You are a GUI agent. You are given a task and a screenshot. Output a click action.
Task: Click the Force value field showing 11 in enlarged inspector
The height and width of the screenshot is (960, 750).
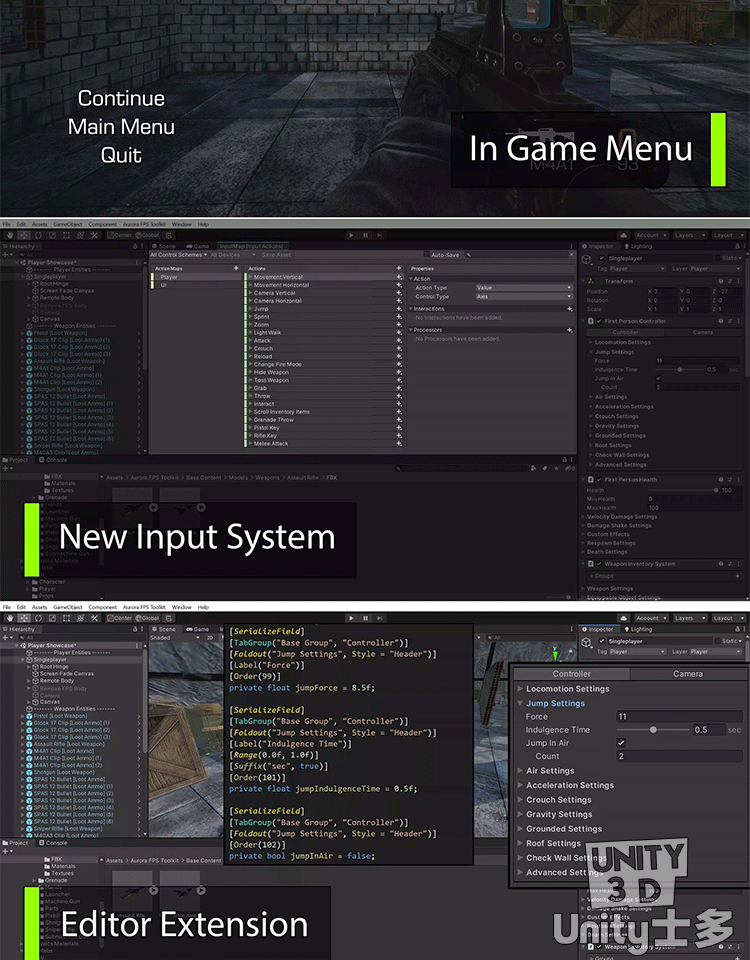[x=680, y=716]
